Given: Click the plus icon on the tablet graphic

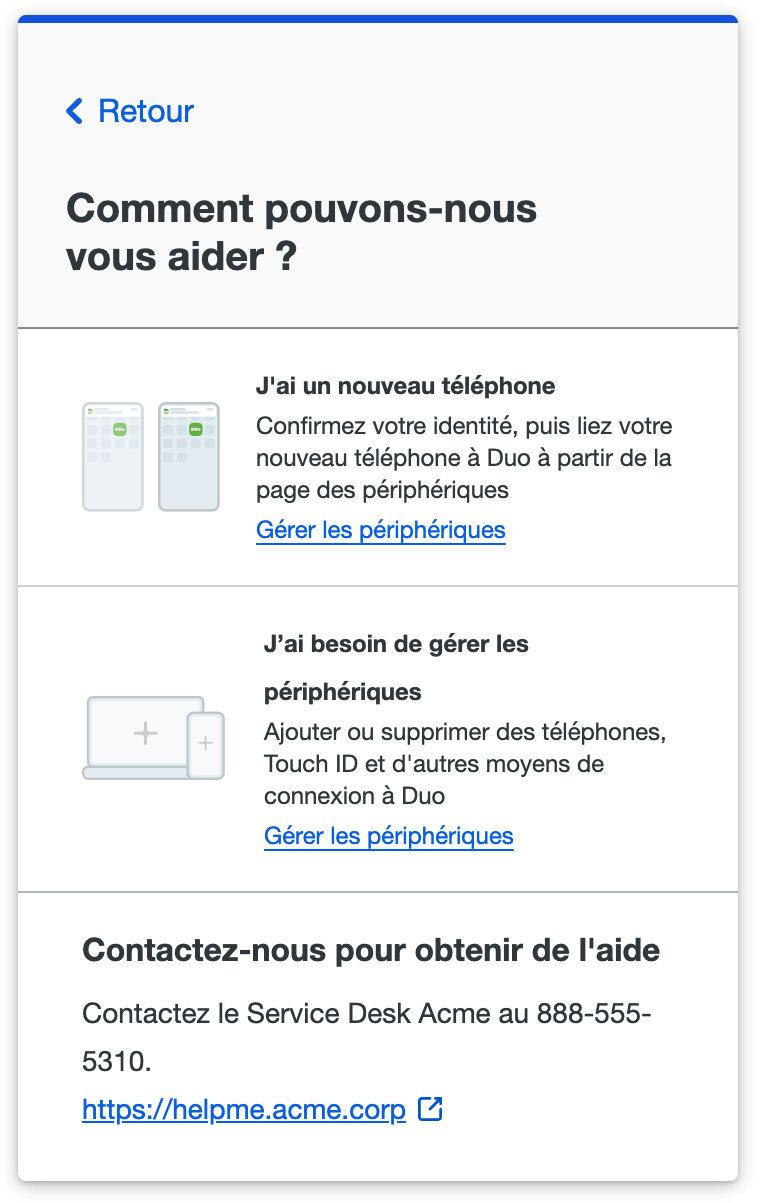Looking at the screenshot, I should [205, 744].
